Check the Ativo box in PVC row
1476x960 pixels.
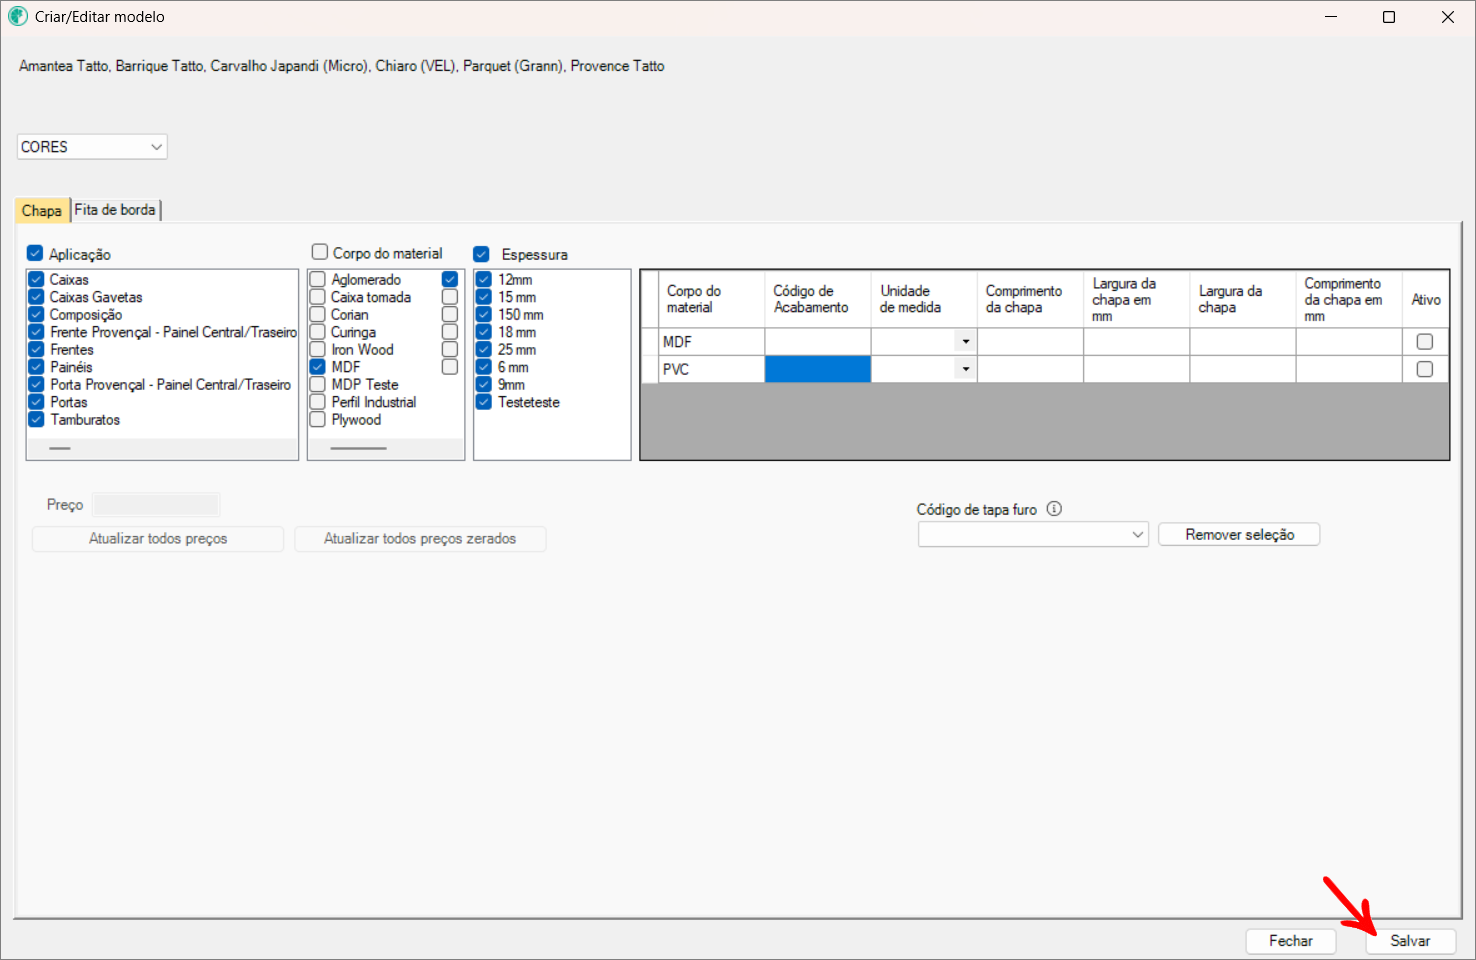(x=1424, y=369)
